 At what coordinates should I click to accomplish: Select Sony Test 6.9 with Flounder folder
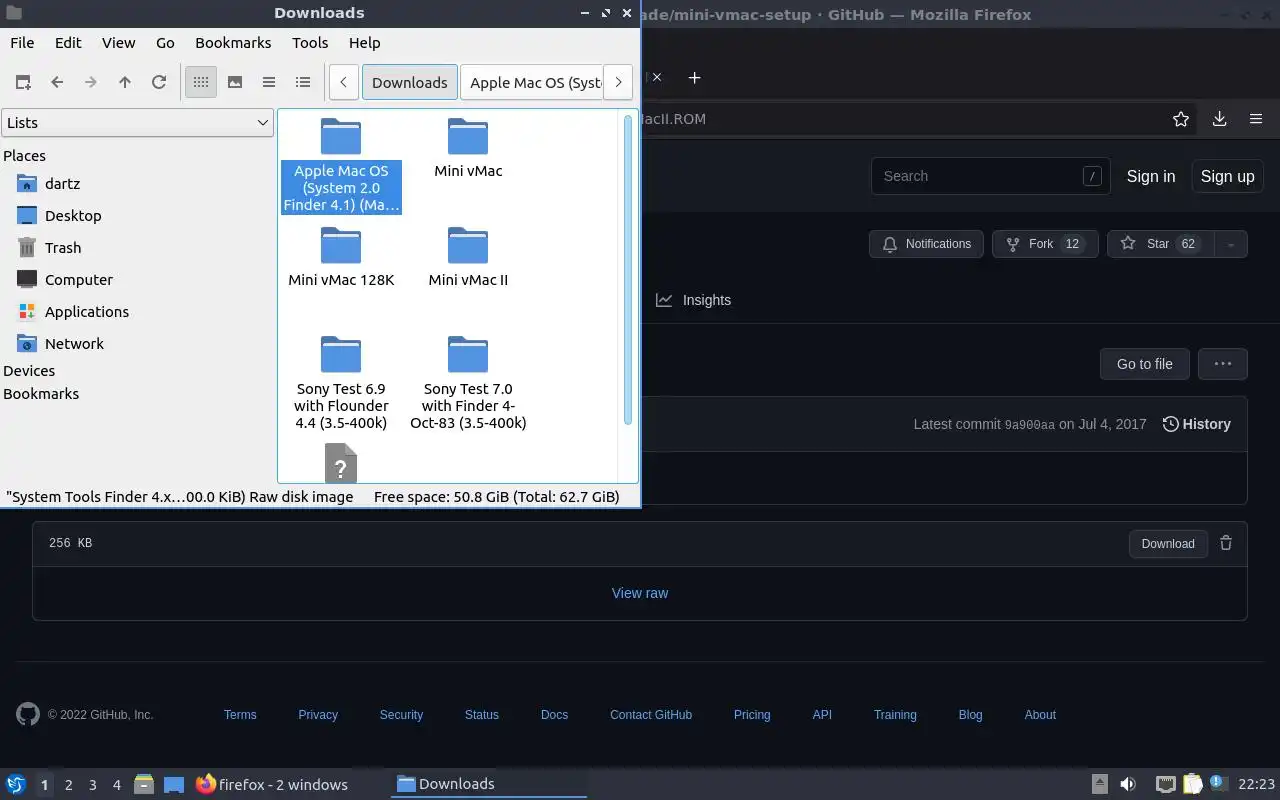point(341,383)
